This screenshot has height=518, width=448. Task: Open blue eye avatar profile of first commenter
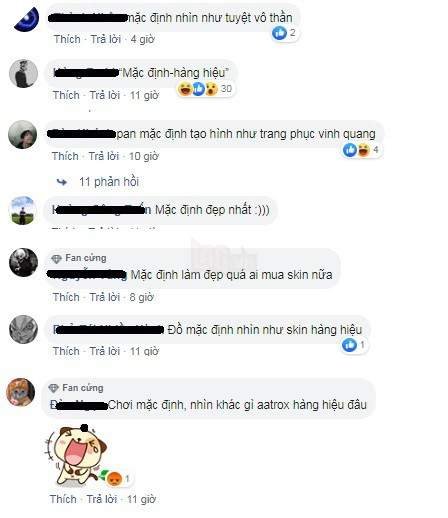27,19
